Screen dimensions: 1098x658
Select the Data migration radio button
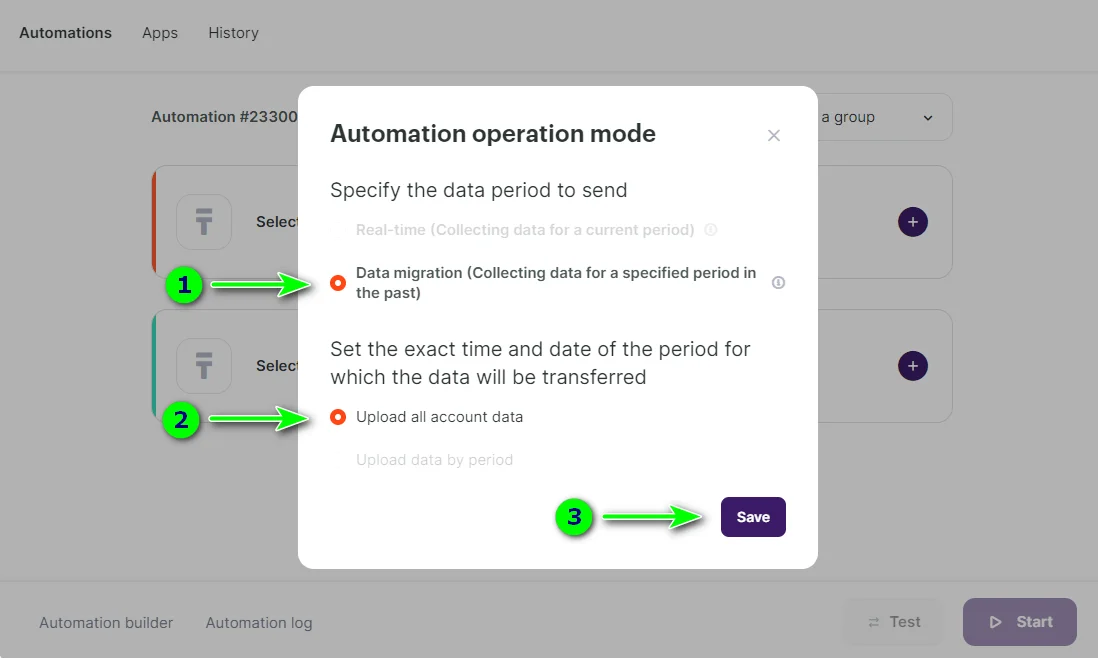click(337, 283)
